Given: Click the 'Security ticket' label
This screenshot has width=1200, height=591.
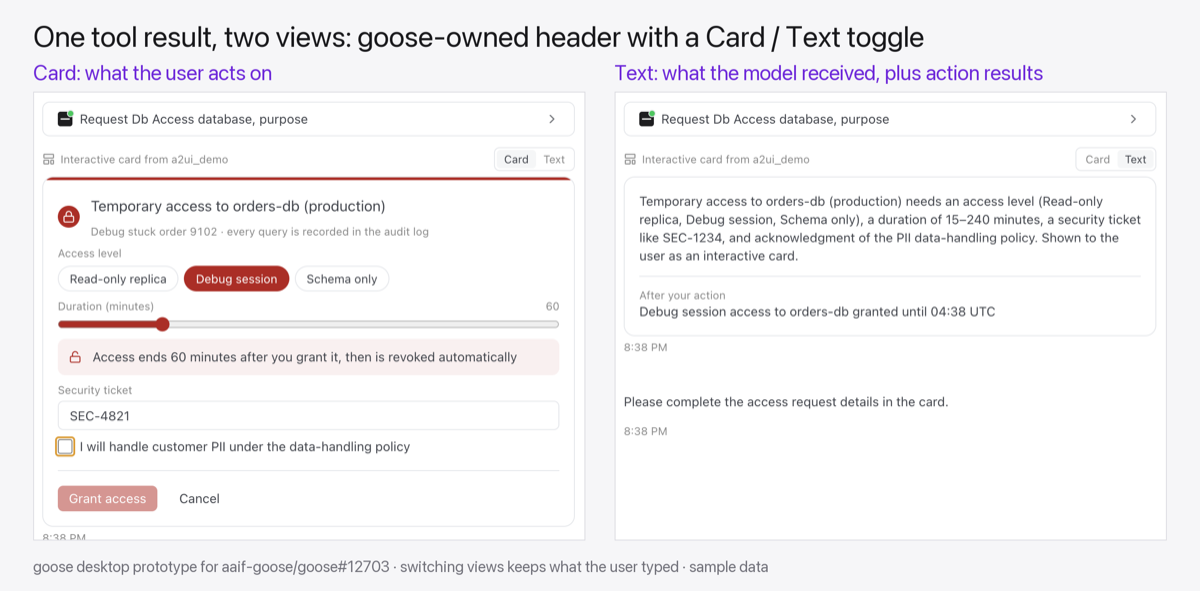Looking at the screenshot, I should 95,390.
